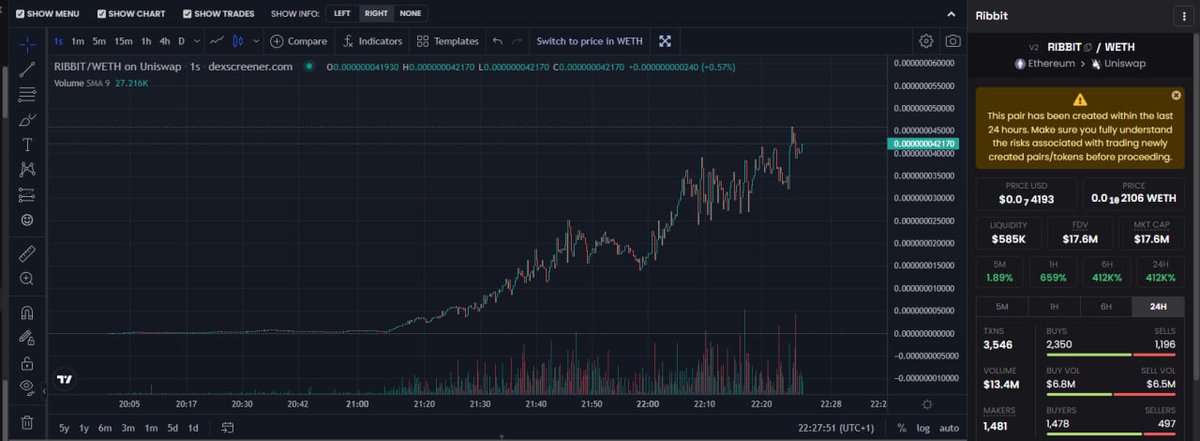Open chart settings gear
The width and height of the screenshot is (1200, 441).
click(x=926, y=41)
